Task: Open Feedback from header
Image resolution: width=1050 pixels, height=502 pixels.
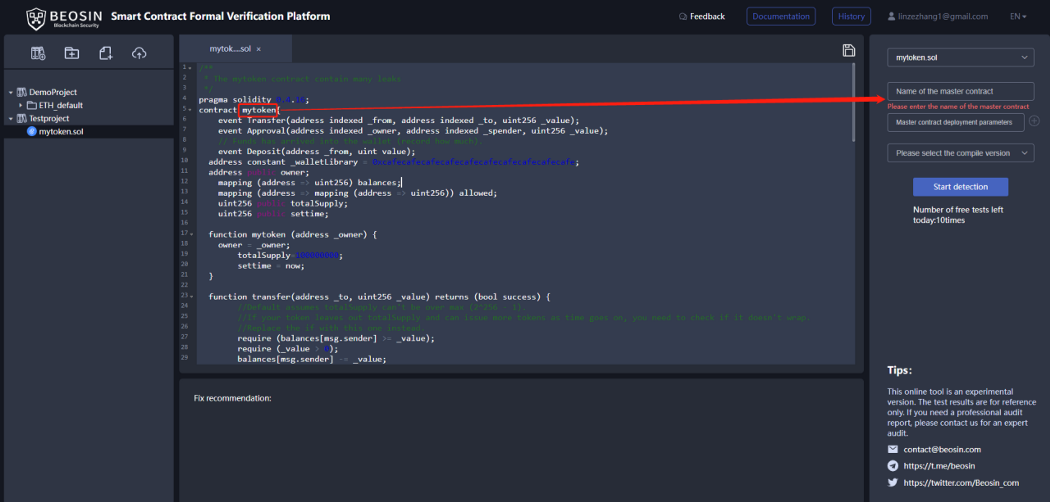Action: 702,16
